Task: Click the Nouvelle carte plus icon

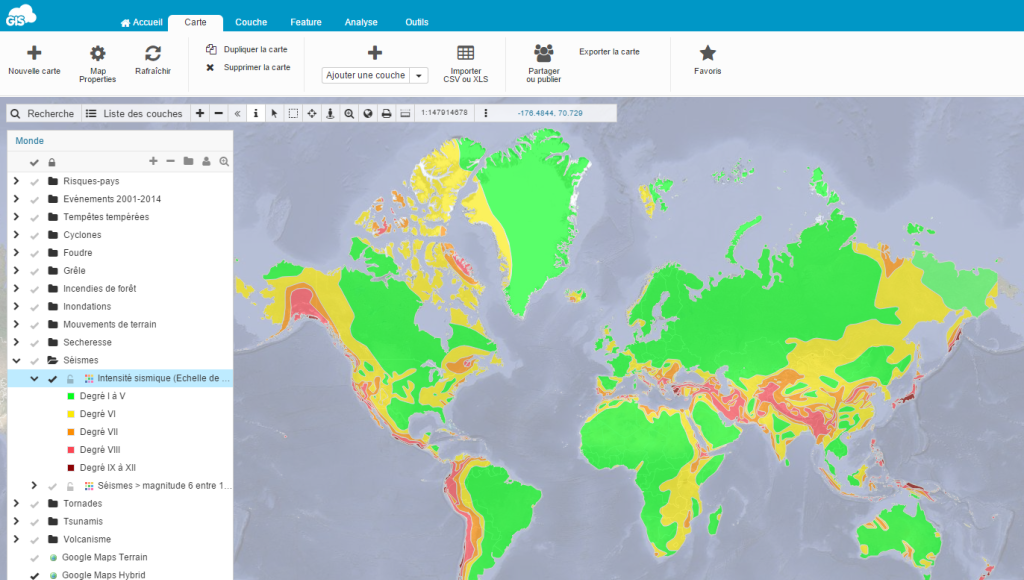Action: pyautogui.click(x=34, y=54)
